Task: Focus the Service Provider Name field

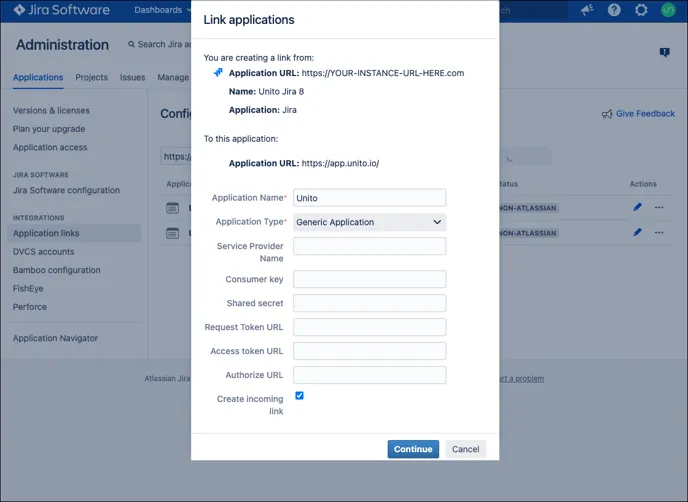Action: [x=369, y=246]
